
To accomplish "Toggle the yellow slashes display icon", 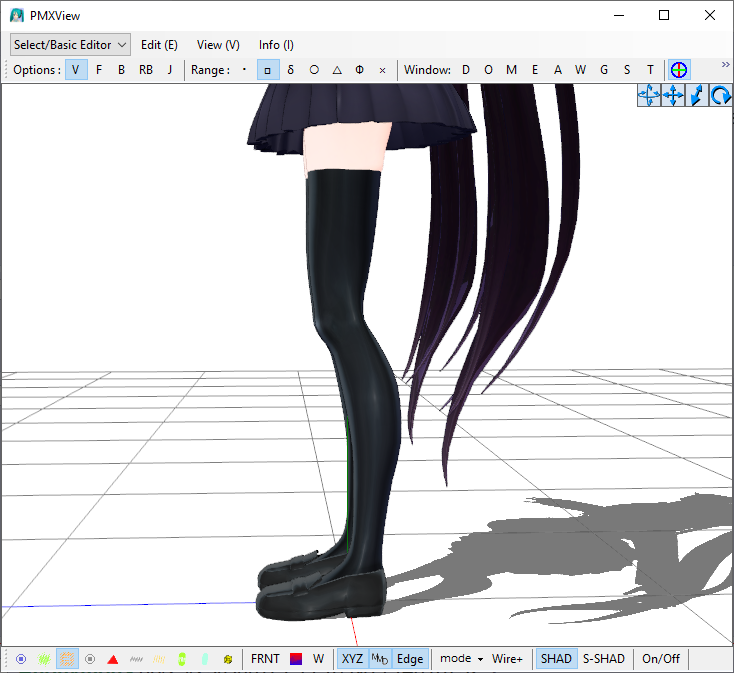I will point(159,659).
